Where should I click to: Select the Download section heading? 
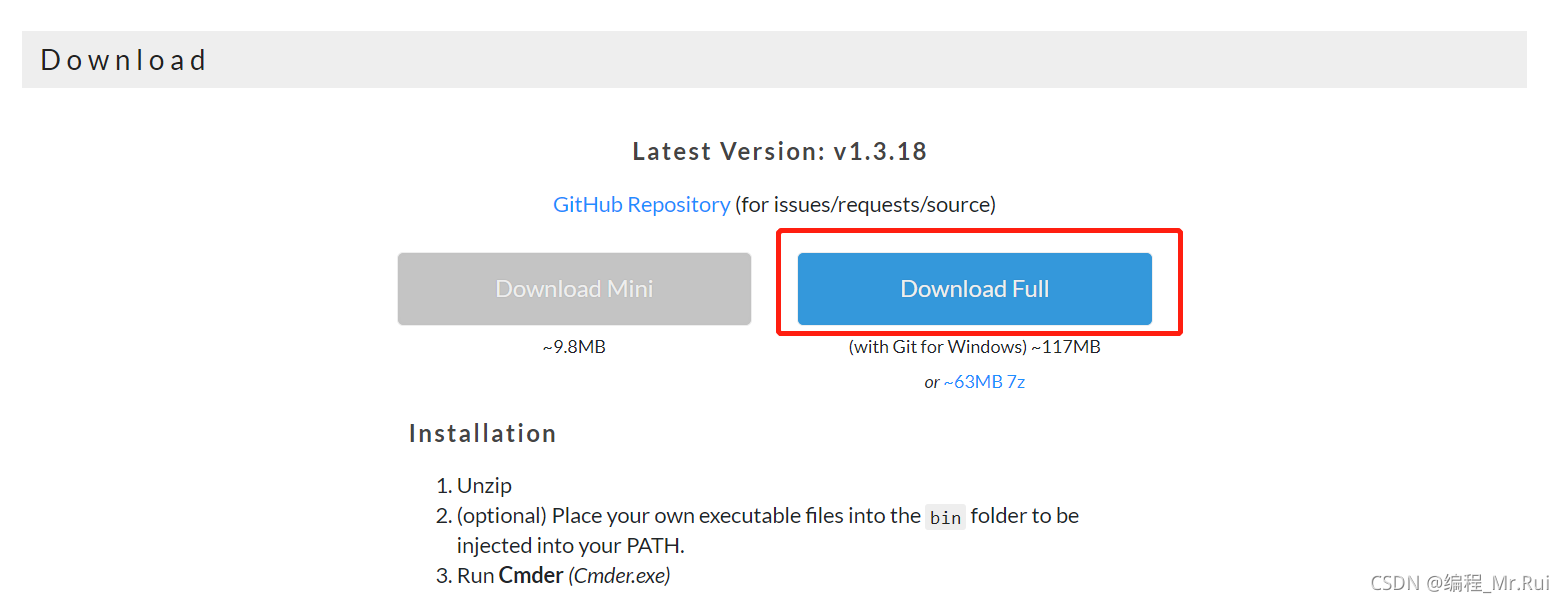[124, 60]
